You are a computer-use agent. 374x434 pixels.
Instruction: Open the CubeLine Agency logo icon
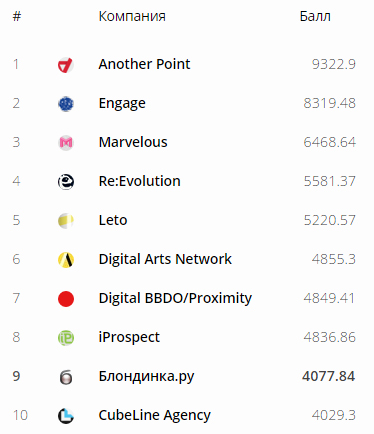(66, 416)
